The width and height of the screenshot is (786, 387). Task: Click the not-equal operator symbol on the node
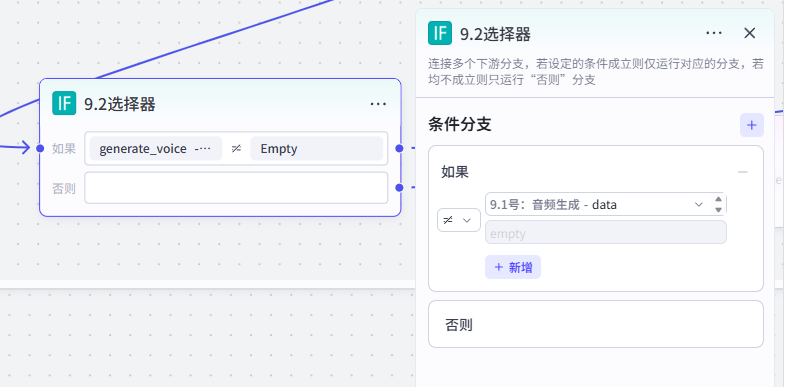point(236,149)
